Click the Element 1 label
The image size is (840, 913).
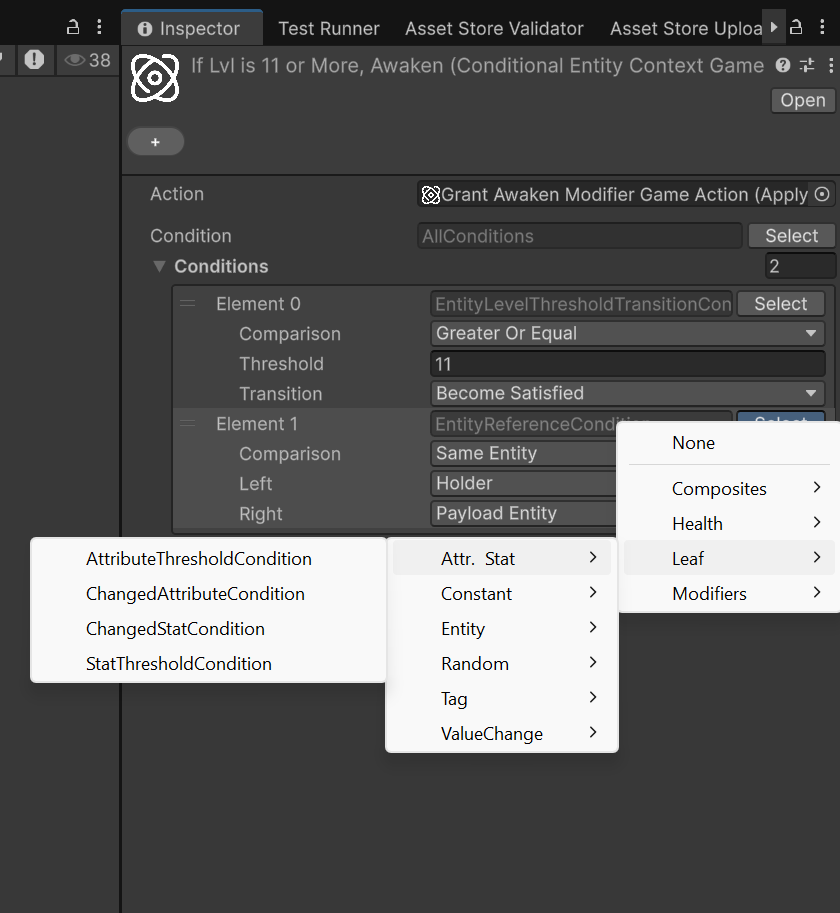(x=257, y=424)
